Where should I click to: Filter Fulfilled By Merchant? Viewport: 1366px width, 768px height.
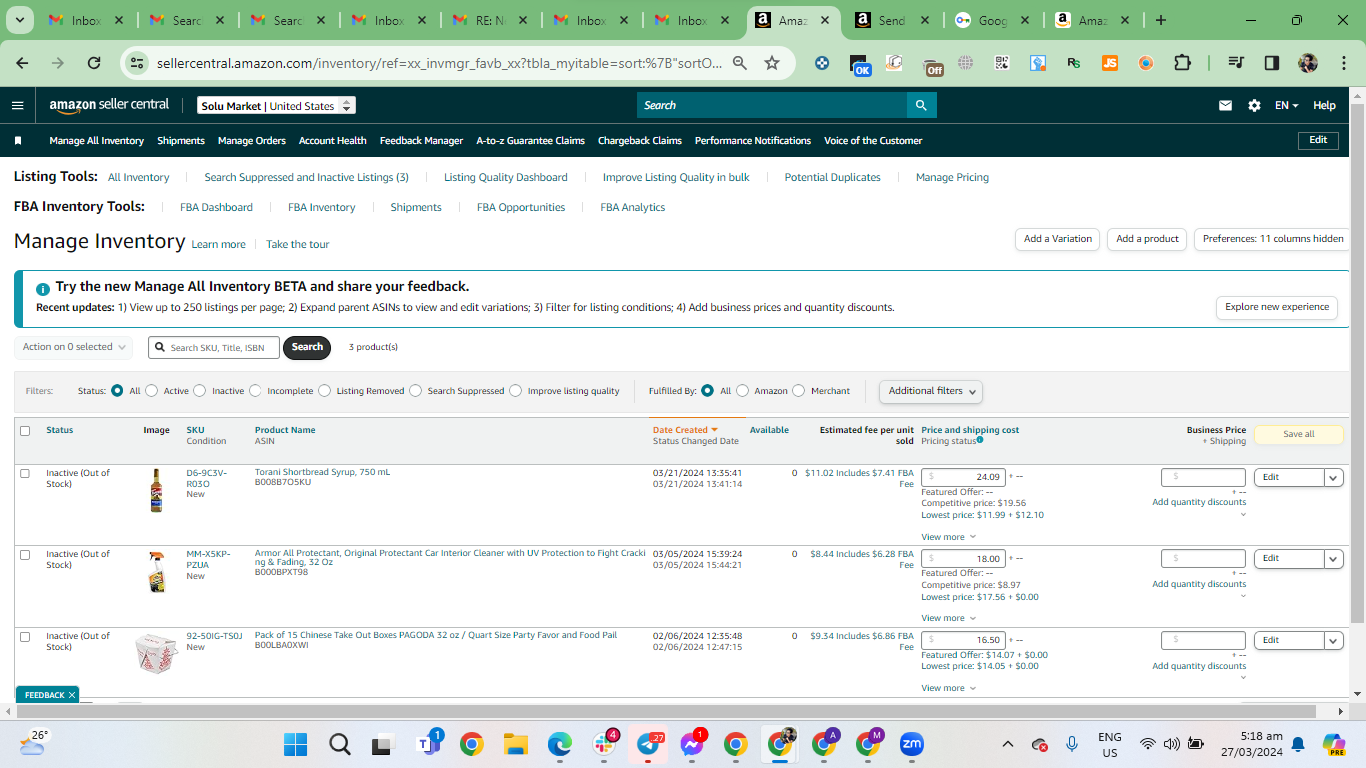pos(798,391)
